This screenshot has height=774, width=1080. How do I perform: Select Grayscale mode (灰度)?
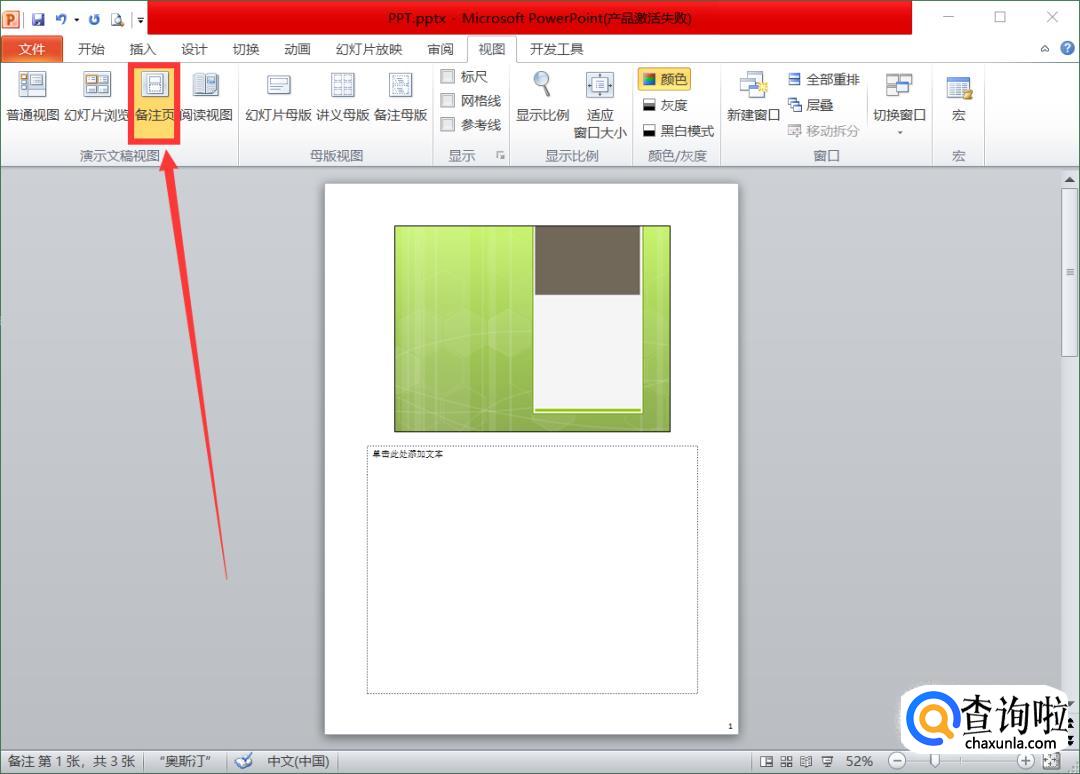664,105
